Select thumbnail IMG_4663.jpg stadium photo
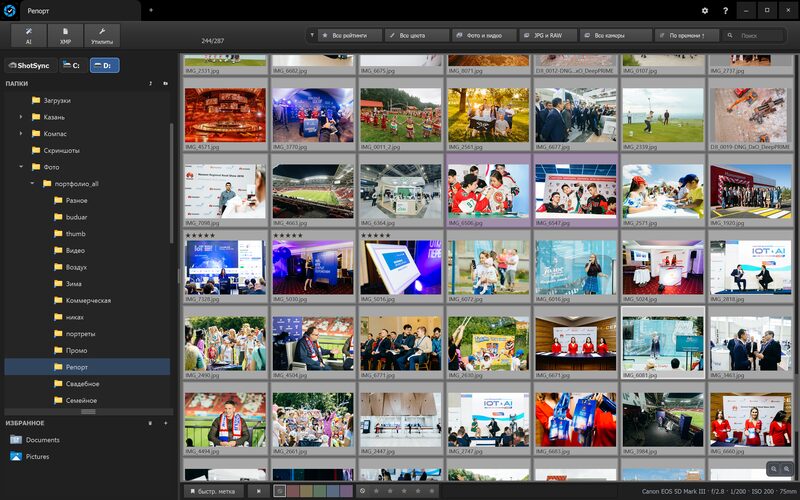800x500 pixels. tap(313, 191)
